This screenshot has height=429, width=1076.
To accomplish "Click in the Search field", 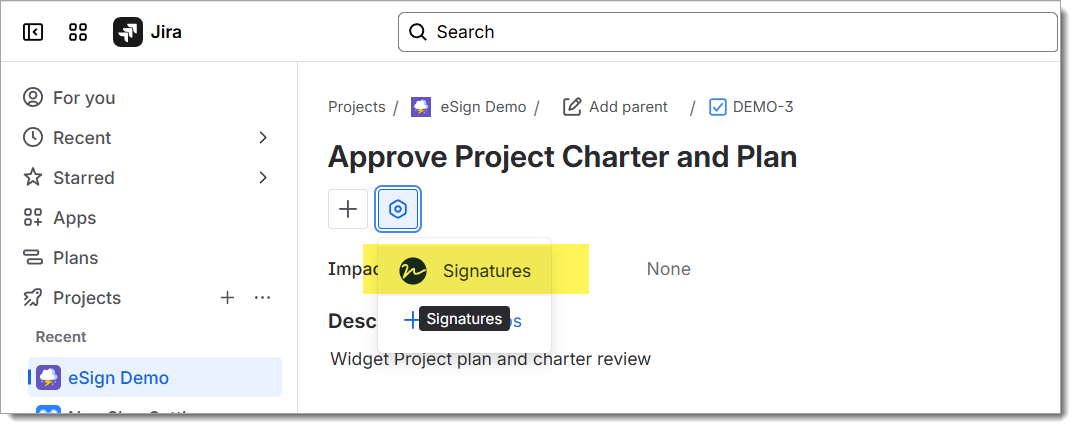I will pyautogui.click(x=727, y=32).
